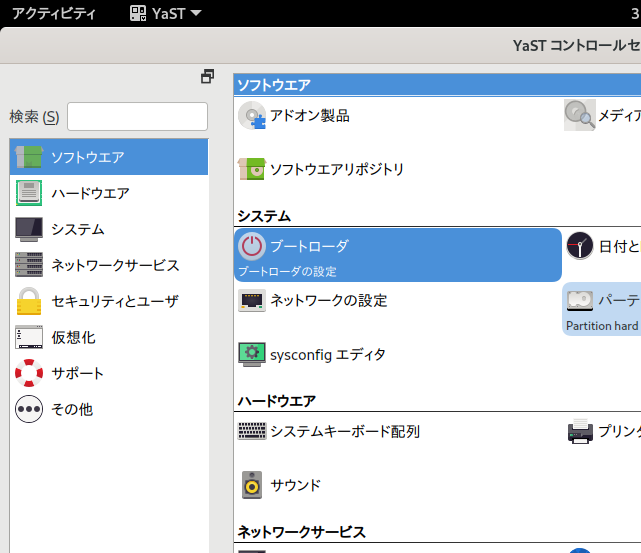Click the アドオン製品 label
The height and width of the screenshot is (553, 641).
tap(310, 116)
